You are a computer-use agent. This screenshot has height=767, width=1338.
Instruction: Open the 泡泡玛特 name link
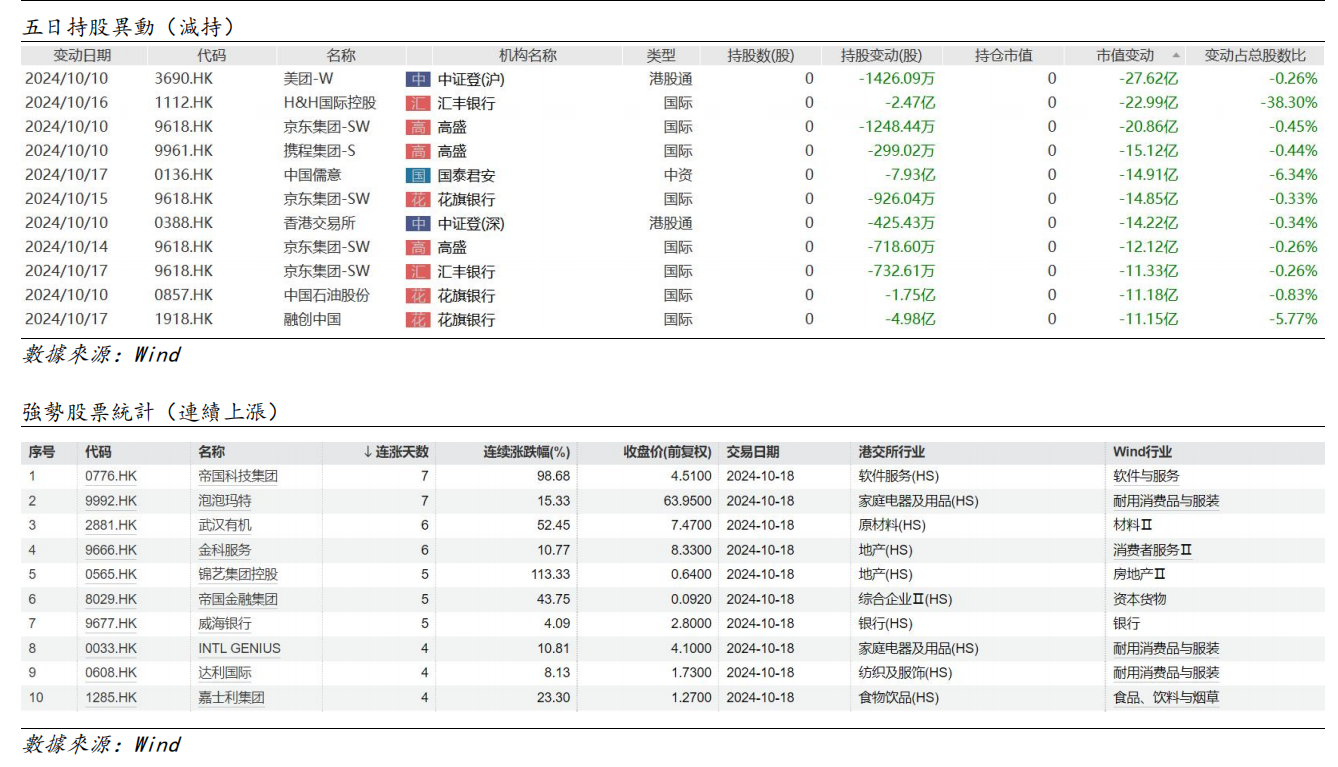point(225,501)
